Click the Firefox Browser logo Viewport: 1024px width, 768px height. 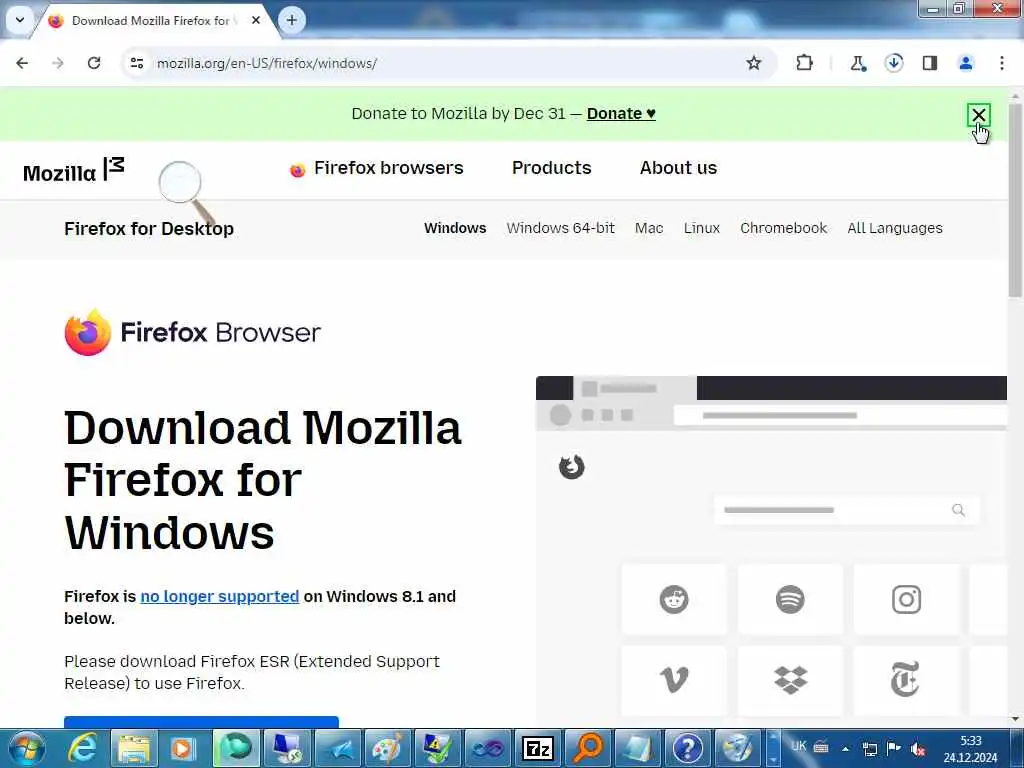(193, 332)
